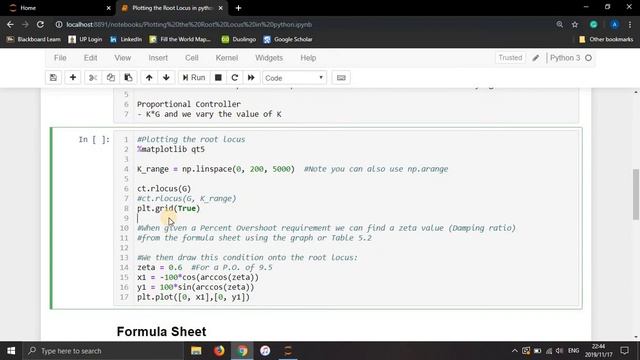Open the Insert menu

[x=158, y=58]
